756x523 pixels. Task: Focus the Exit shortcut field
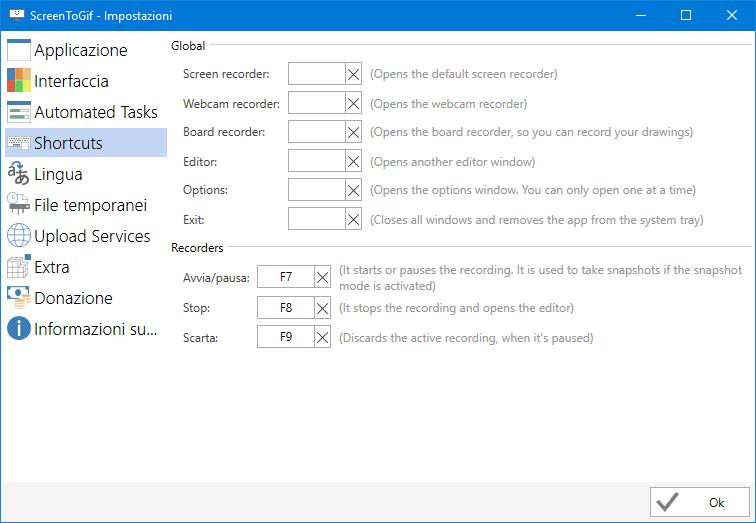point(317,219)
